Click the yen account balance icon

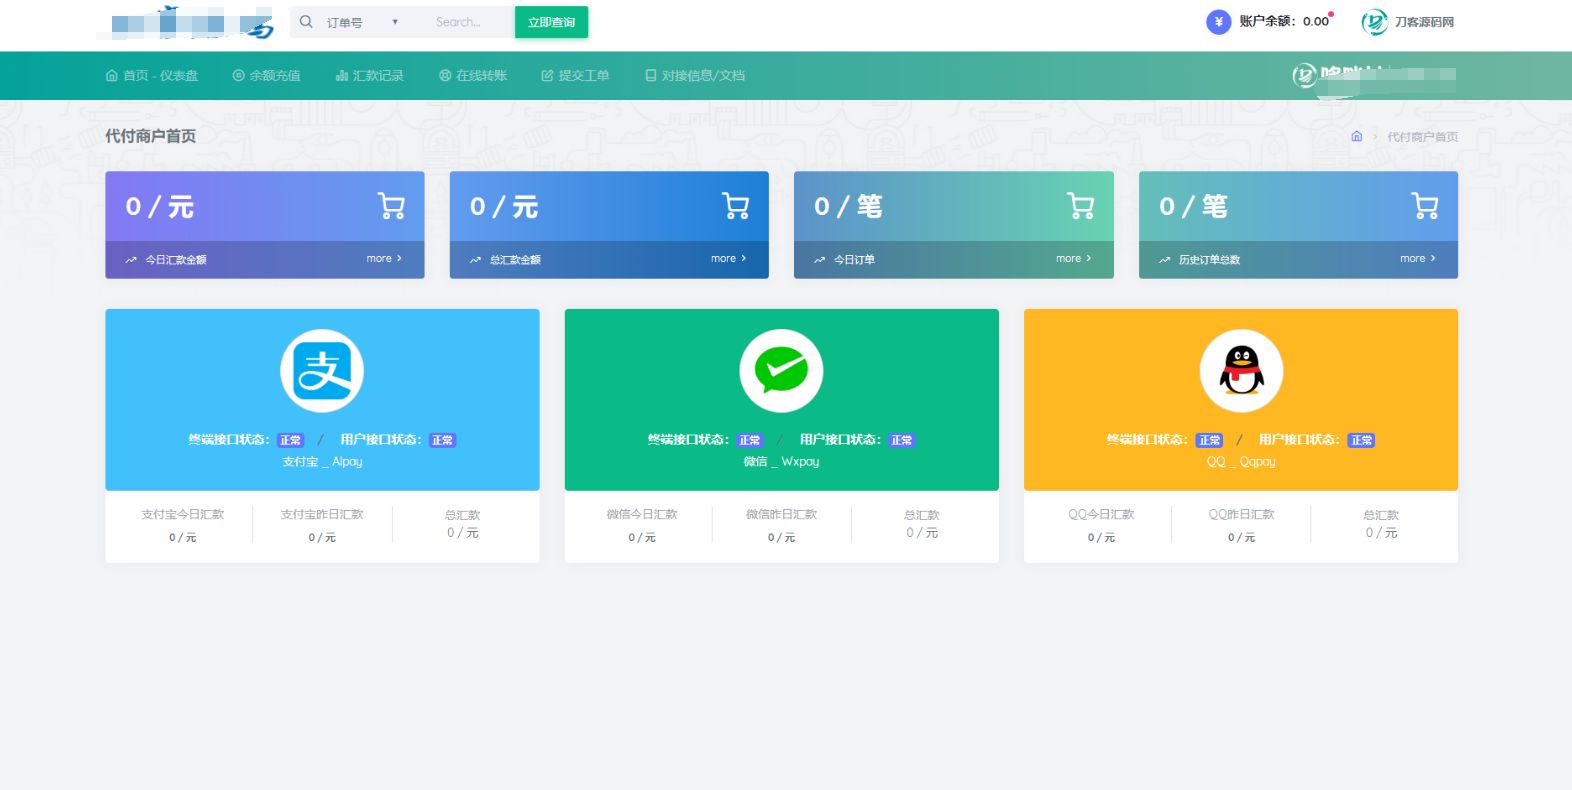point(1218,22)
